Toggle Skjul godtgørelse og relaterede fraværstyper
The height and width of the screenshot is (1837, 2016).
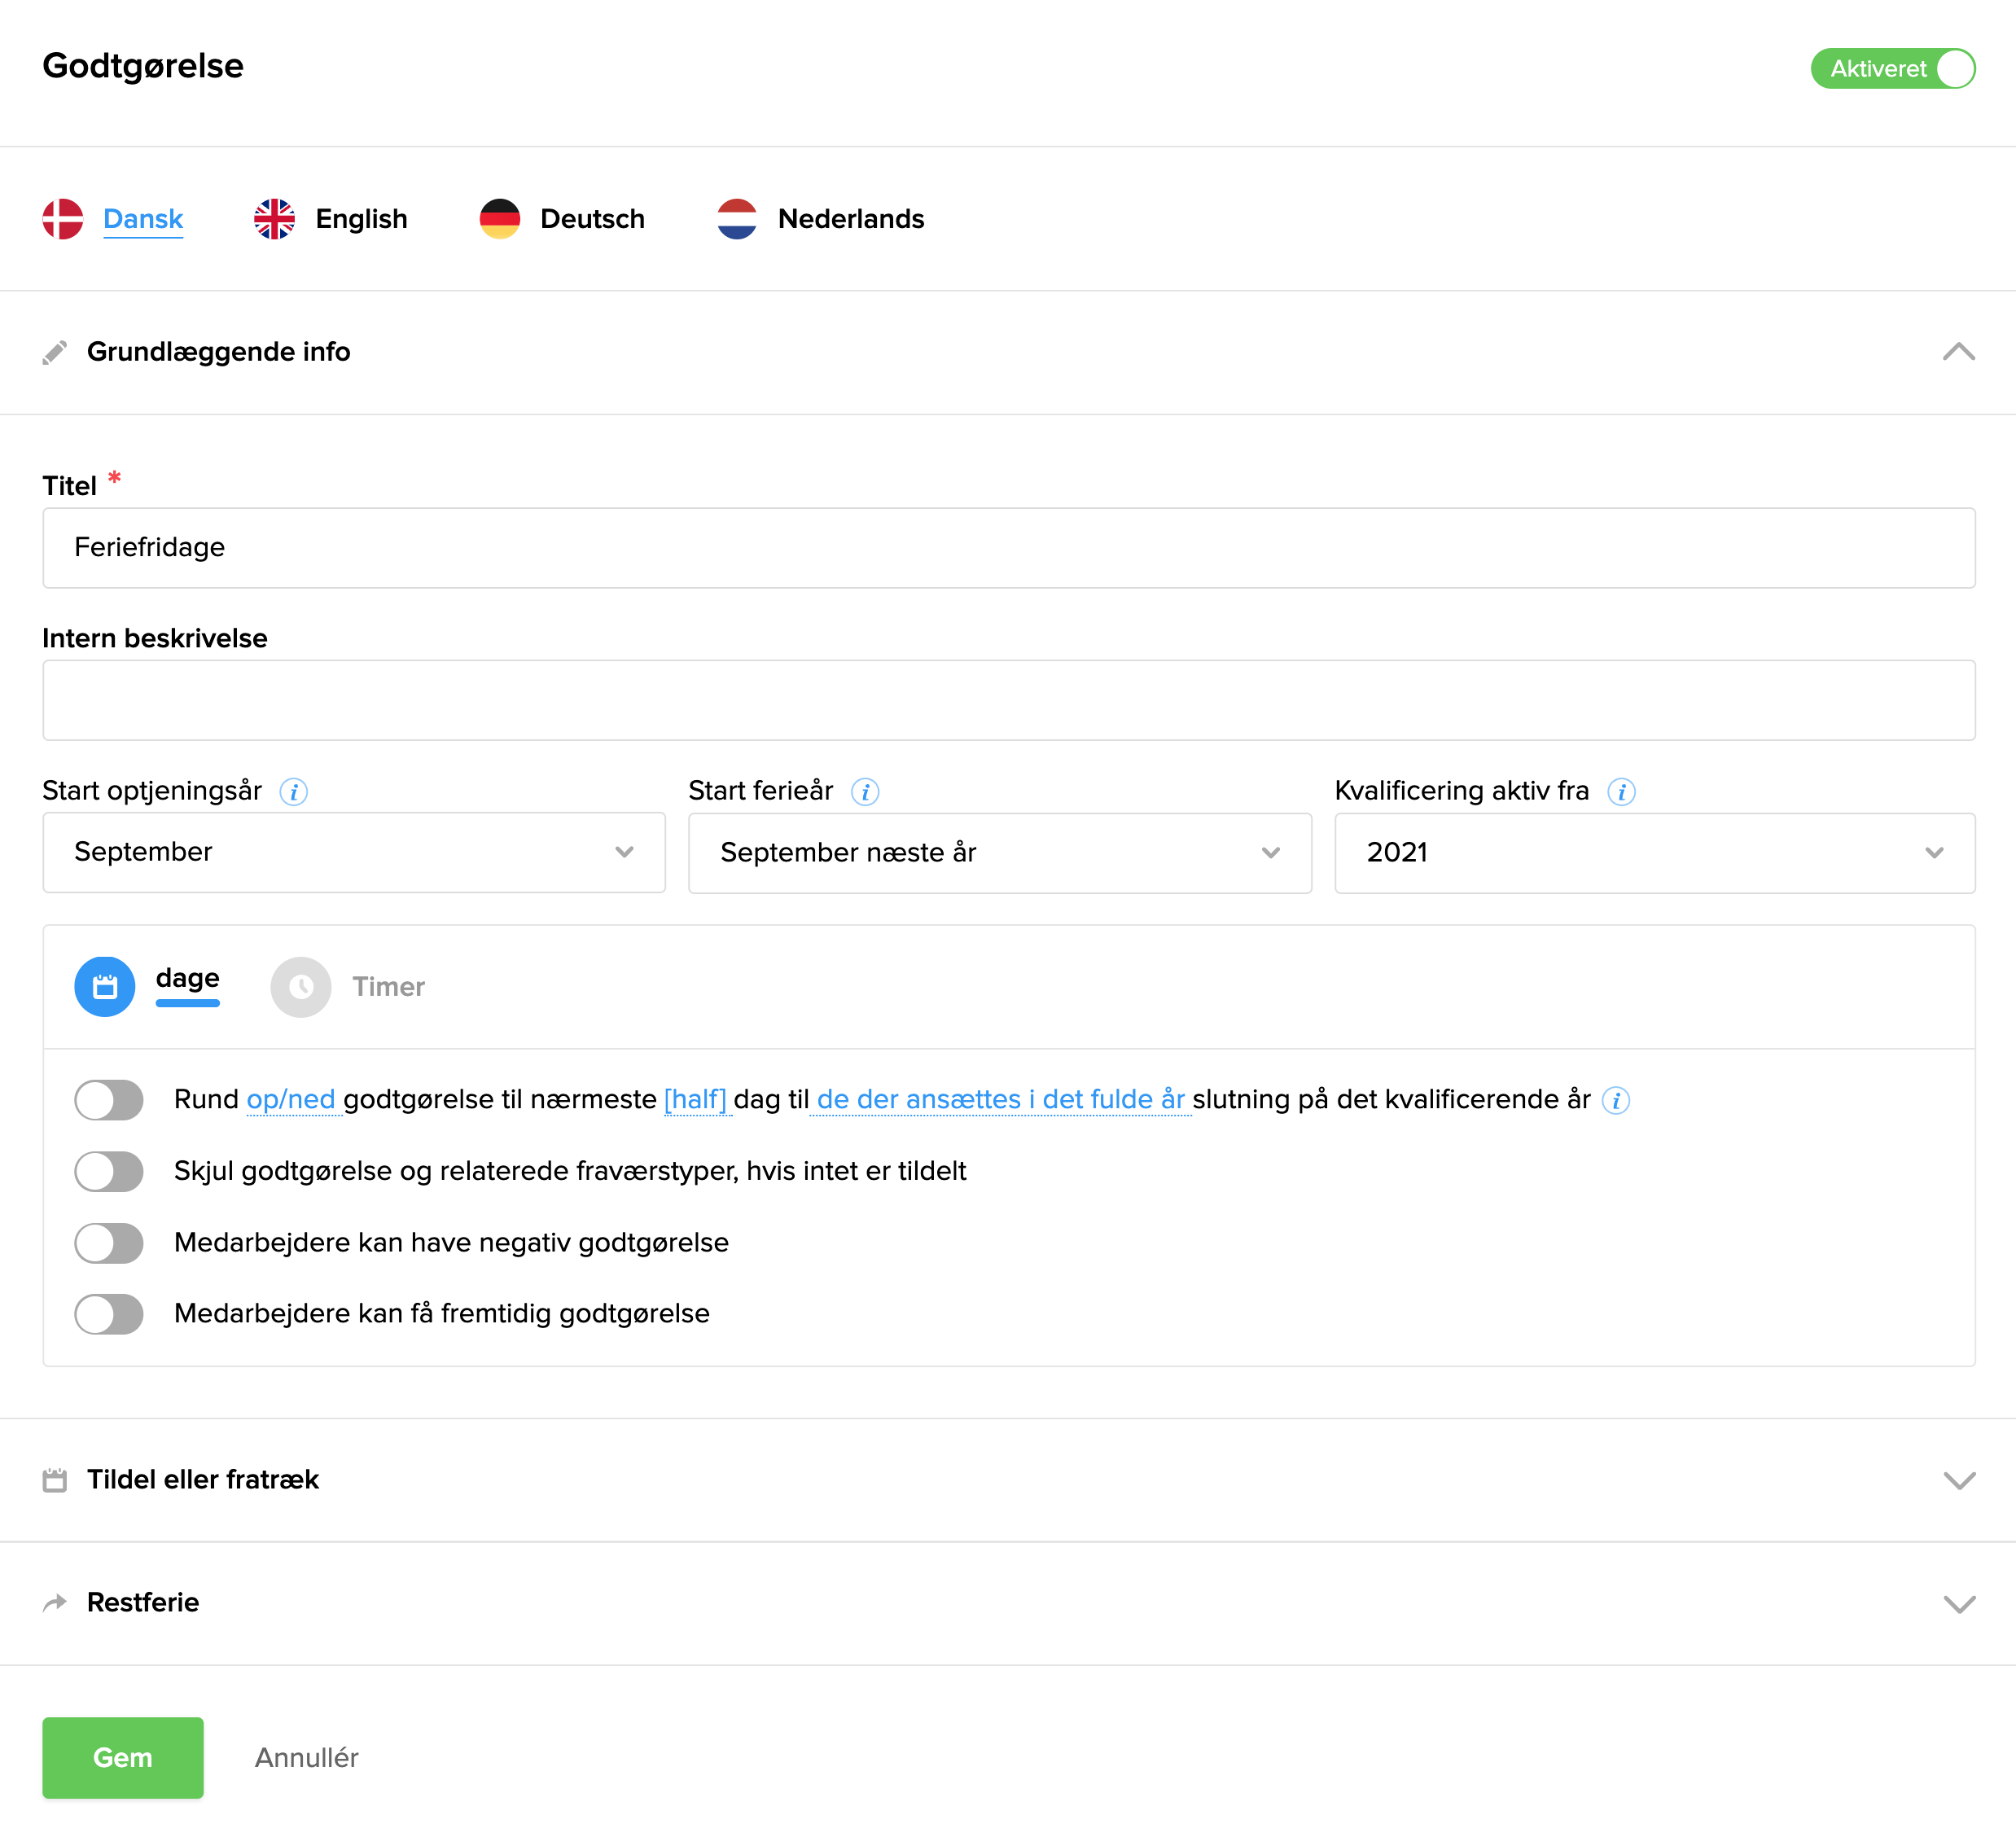pos(109,1171)
